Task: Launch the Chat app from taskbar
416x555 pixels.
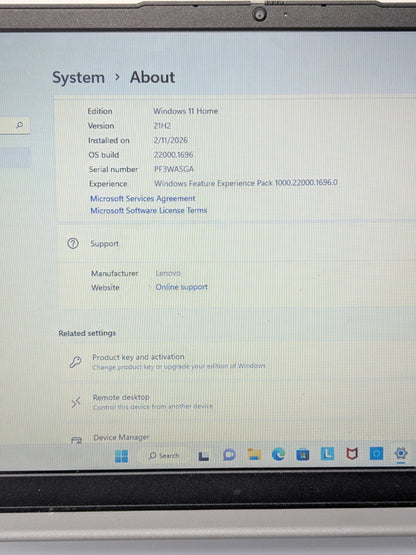Action: (x=229, y=454)
